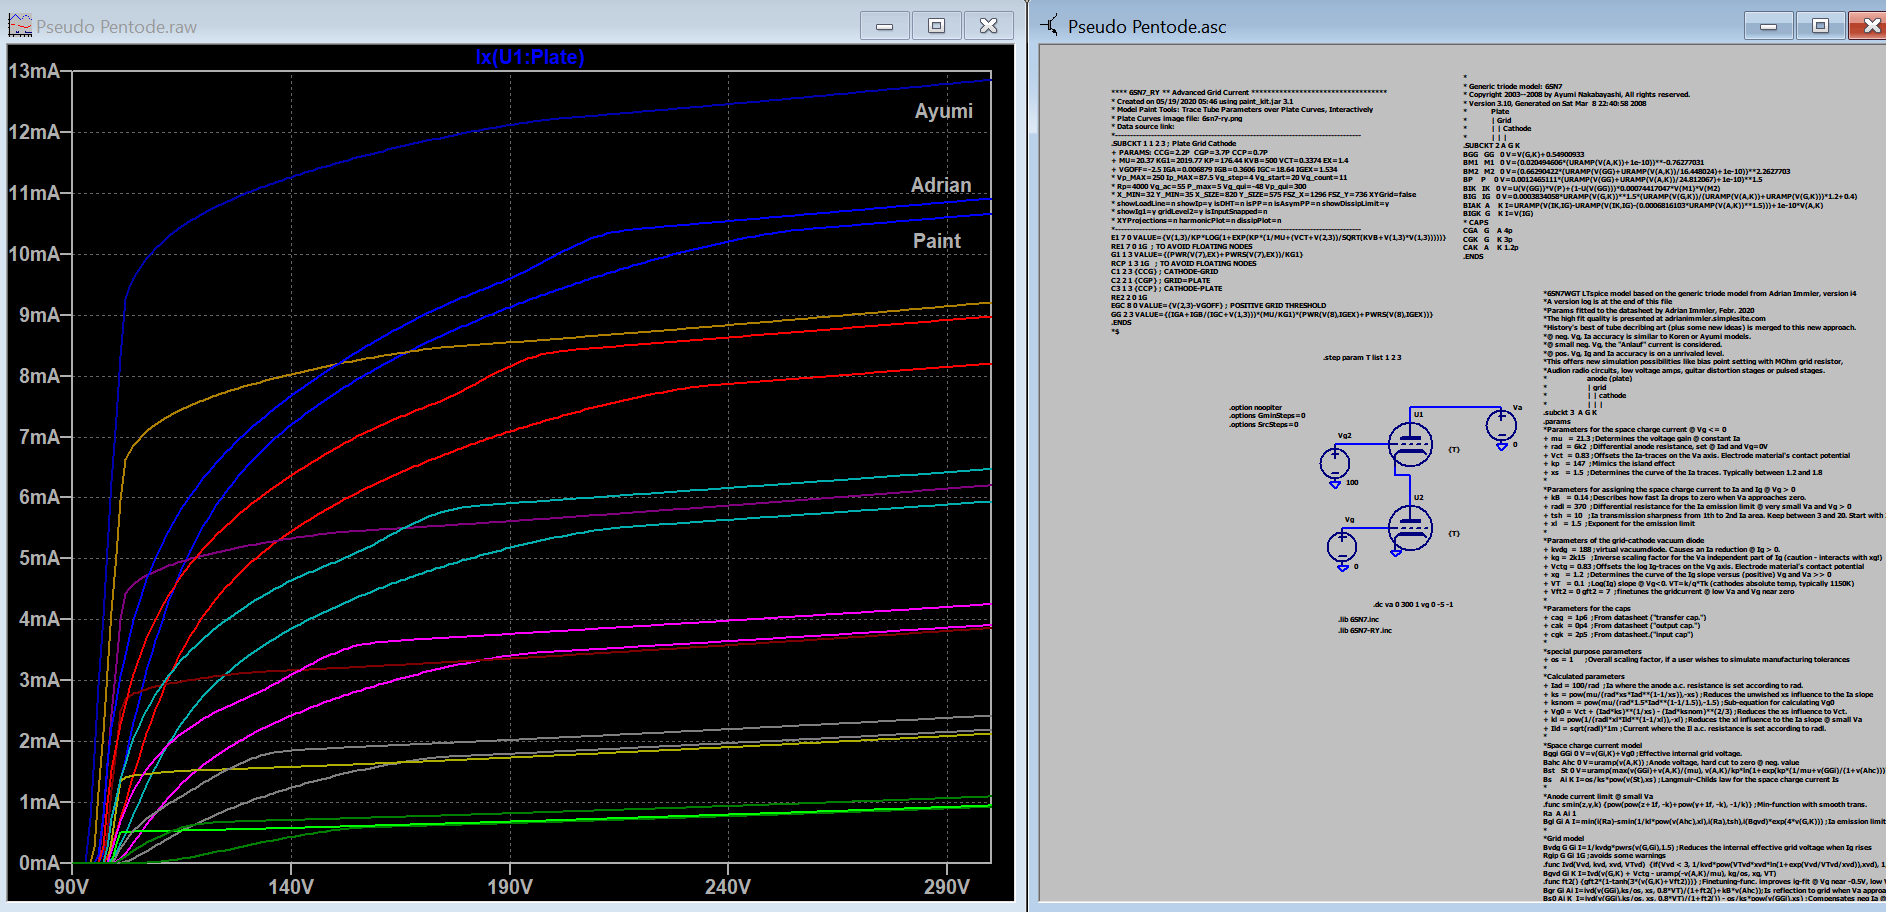This screenshot has width=1886, height=912.
Task: Click the 'Ayumi' annotation on the plot
Action: [944, 111]
